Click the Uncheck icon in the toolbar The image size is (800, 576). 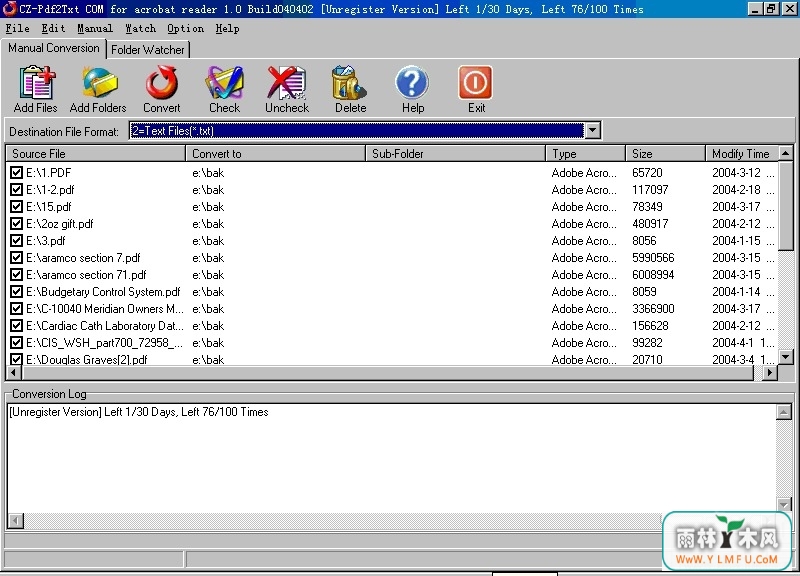(x=287, y=82)
